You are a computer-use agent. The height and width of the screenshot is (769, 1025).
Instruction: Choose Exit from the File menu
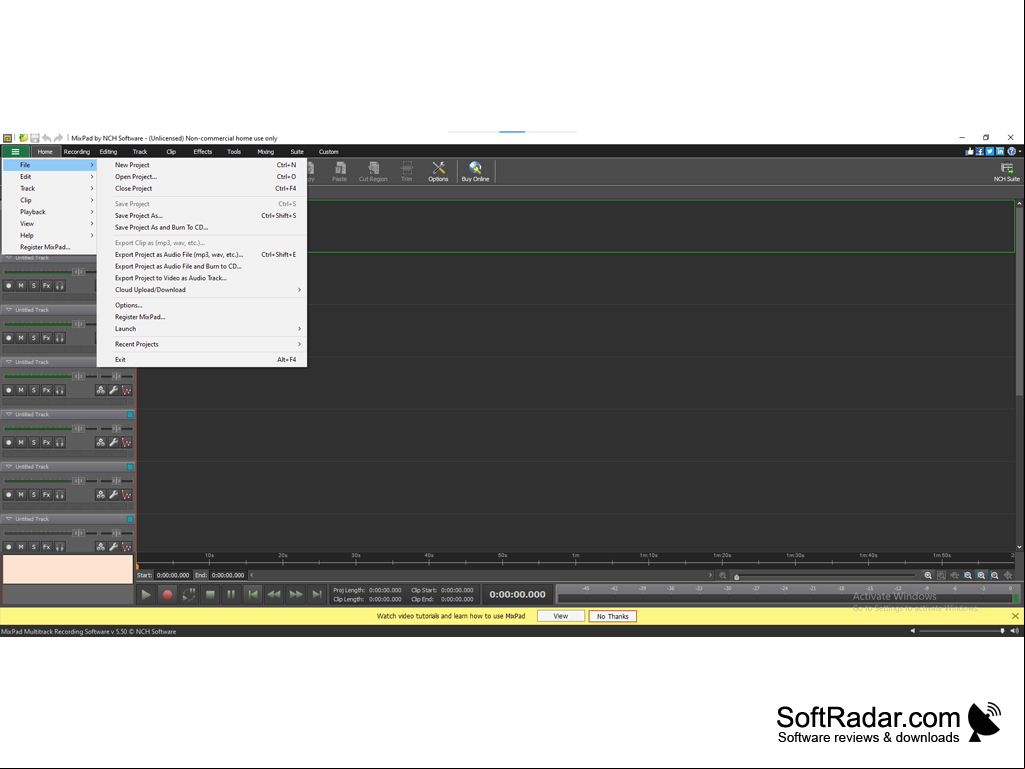pyautogui.click(x=201, y=360)
